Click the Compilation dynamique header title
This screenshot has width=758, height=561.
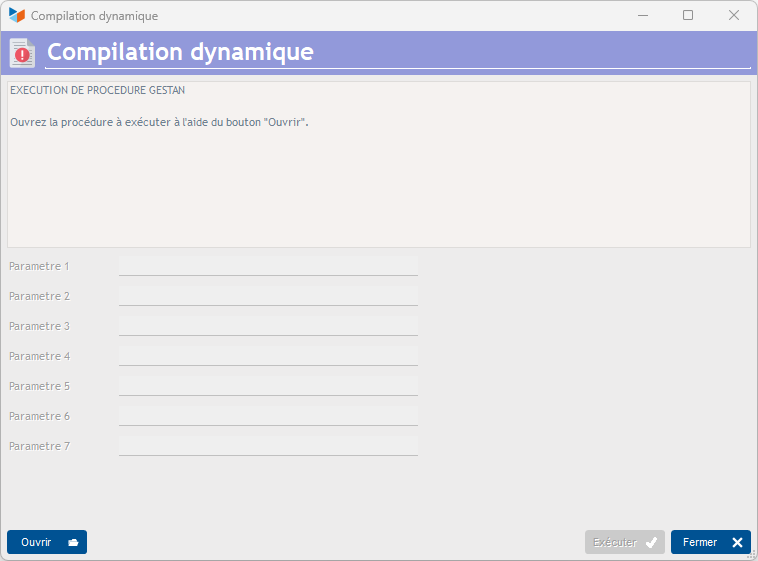[180, 52]
